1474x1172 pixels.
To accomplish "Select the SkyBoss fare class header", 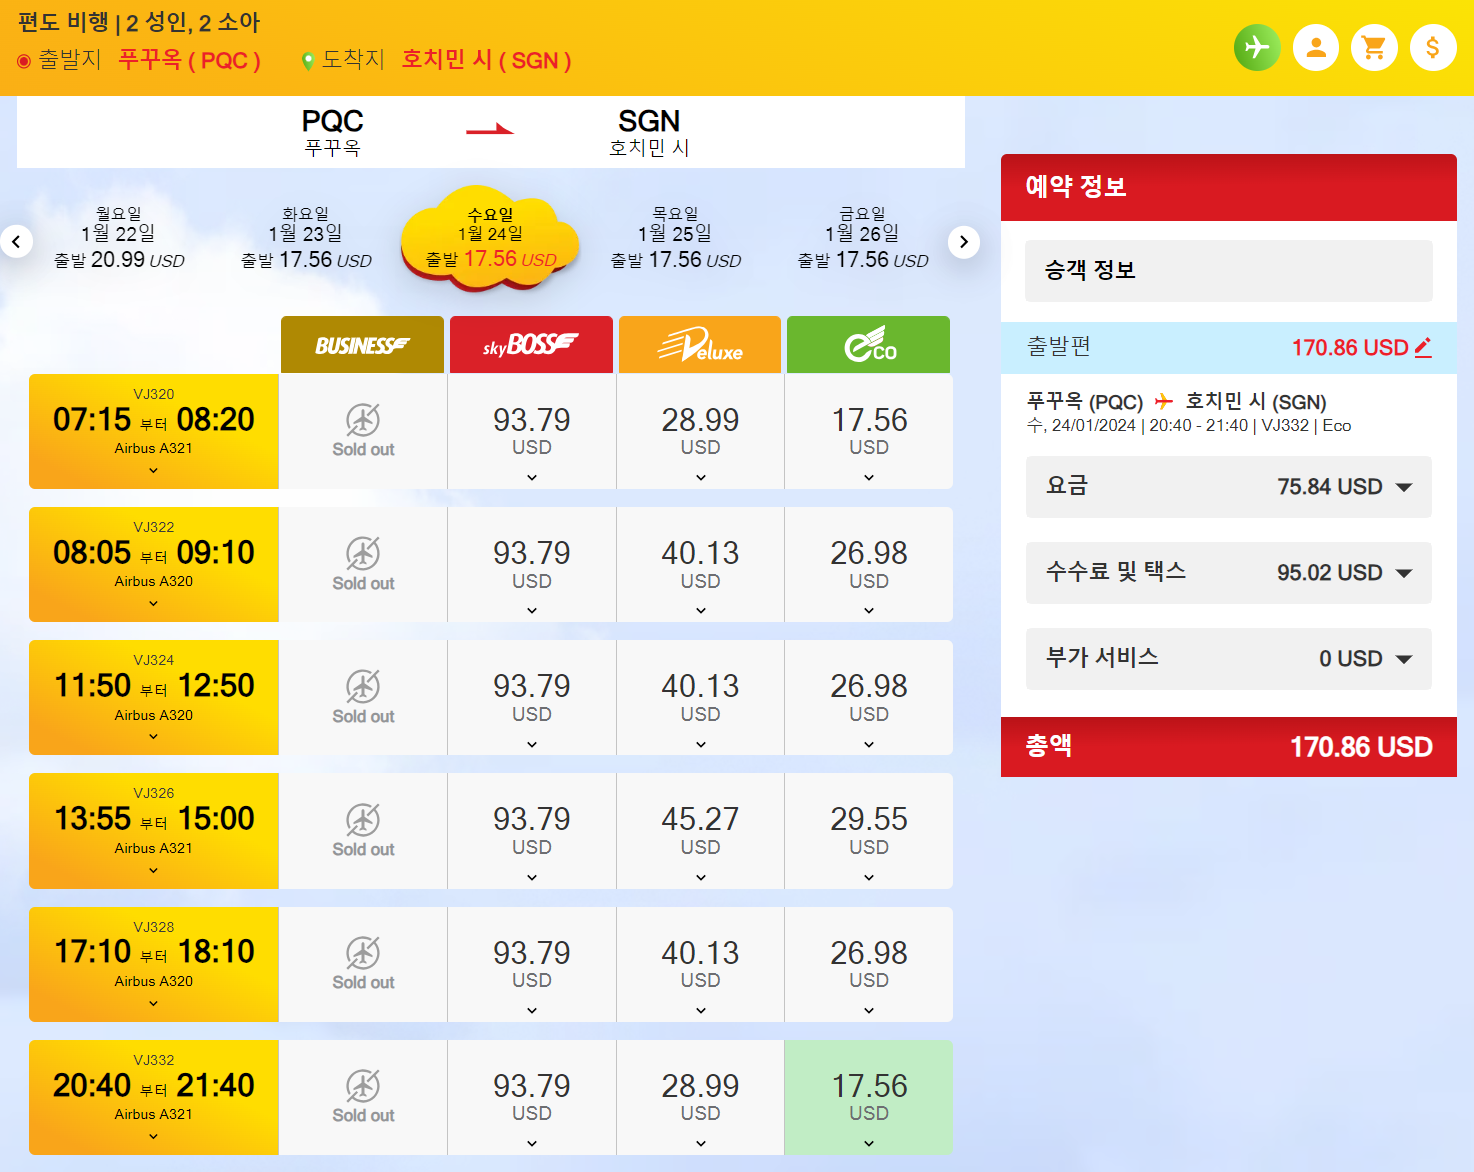I will pyautogui.click(x=531, y=345).
